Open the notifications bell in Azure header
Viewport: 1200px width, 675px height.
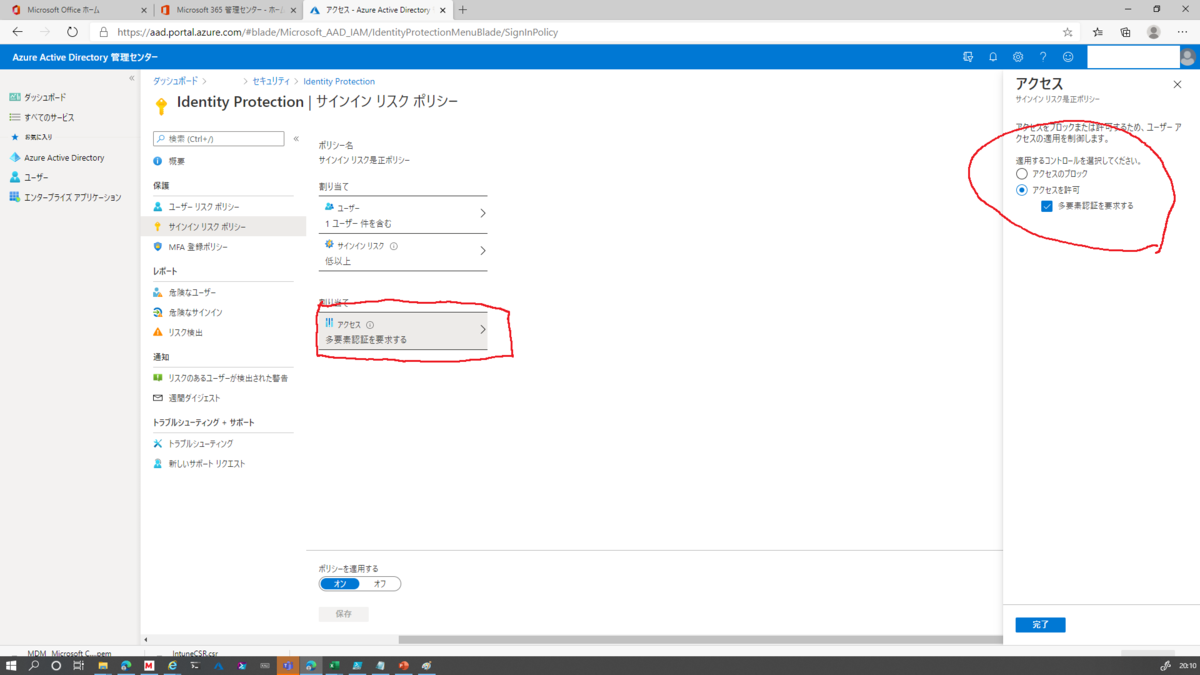(x=993, y=57)
